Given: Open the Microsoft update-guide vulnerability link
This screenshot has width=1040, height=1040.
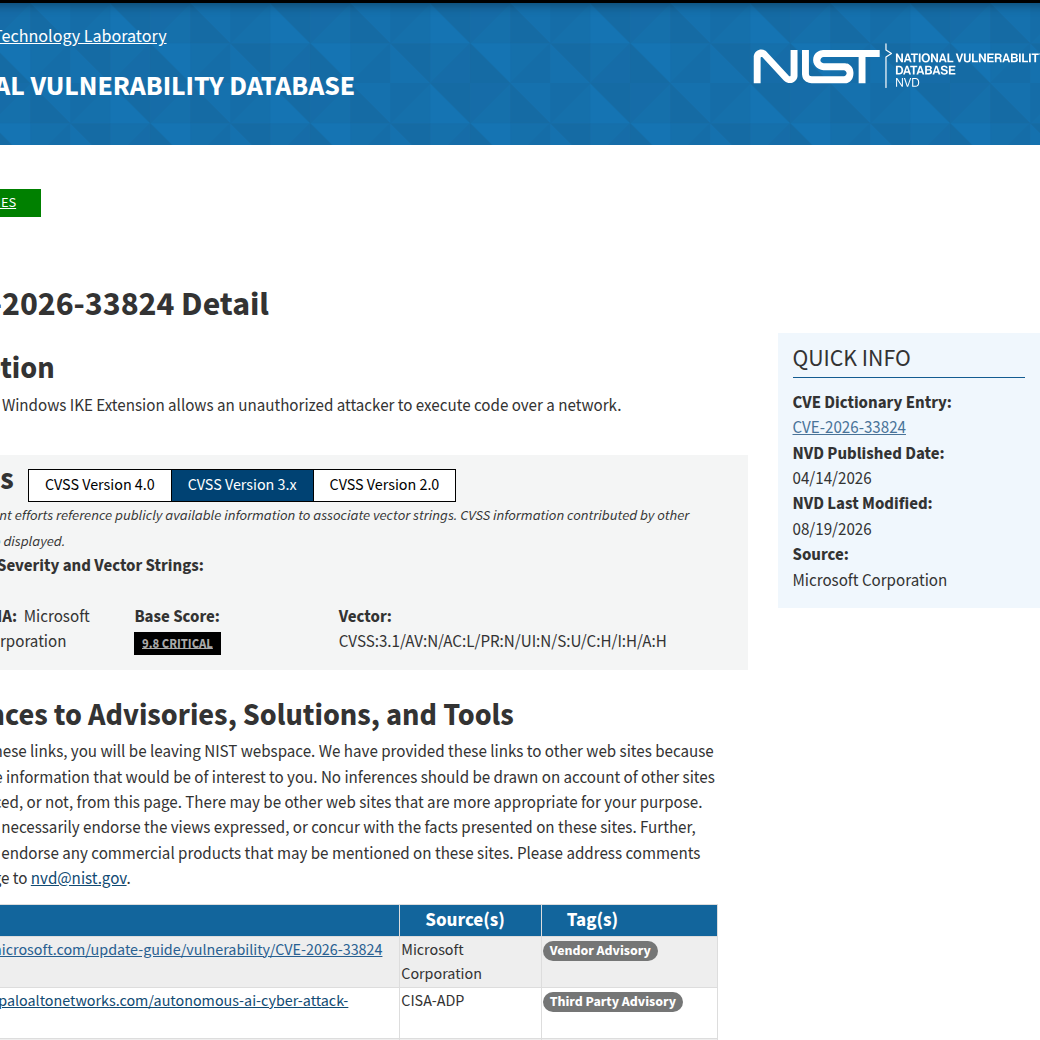Looking at the screenshot, I should pos(191,950).
